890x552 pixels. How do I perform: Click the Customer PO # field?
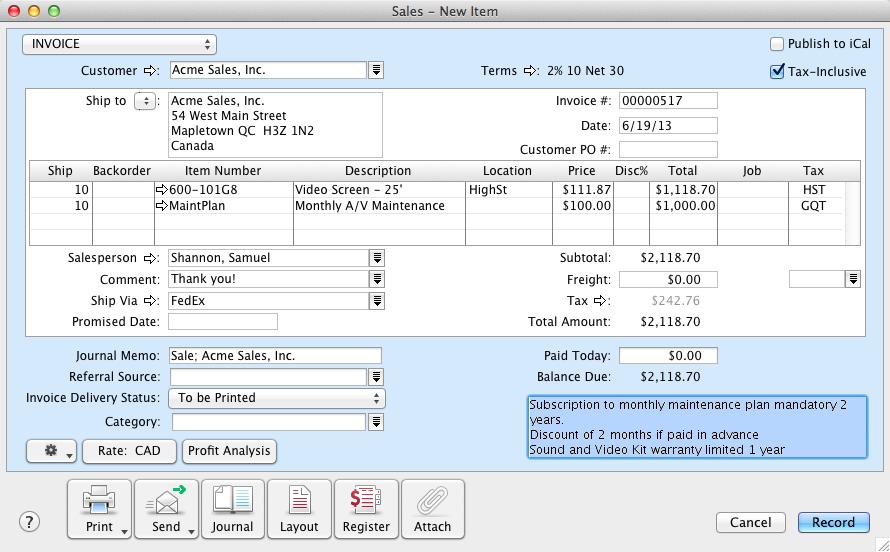[668, 150]
